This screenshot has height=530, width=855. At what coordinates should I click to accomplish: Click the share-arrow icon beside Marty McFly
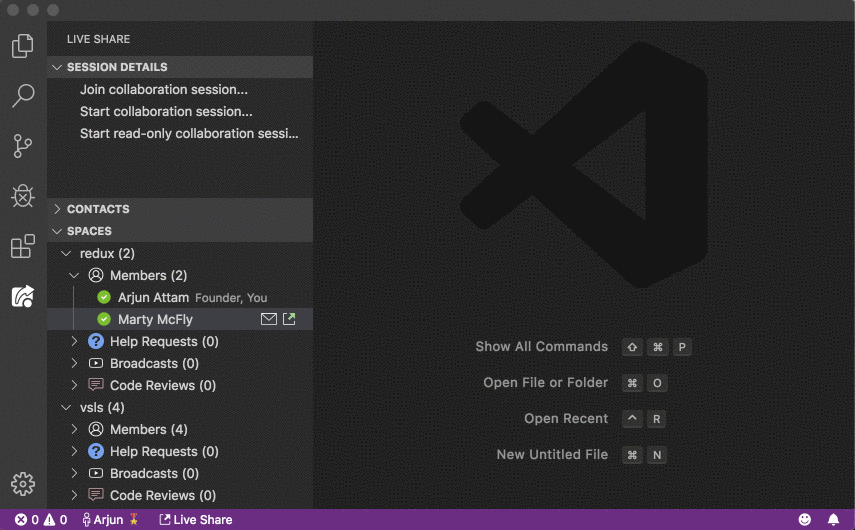pos(289,319)
